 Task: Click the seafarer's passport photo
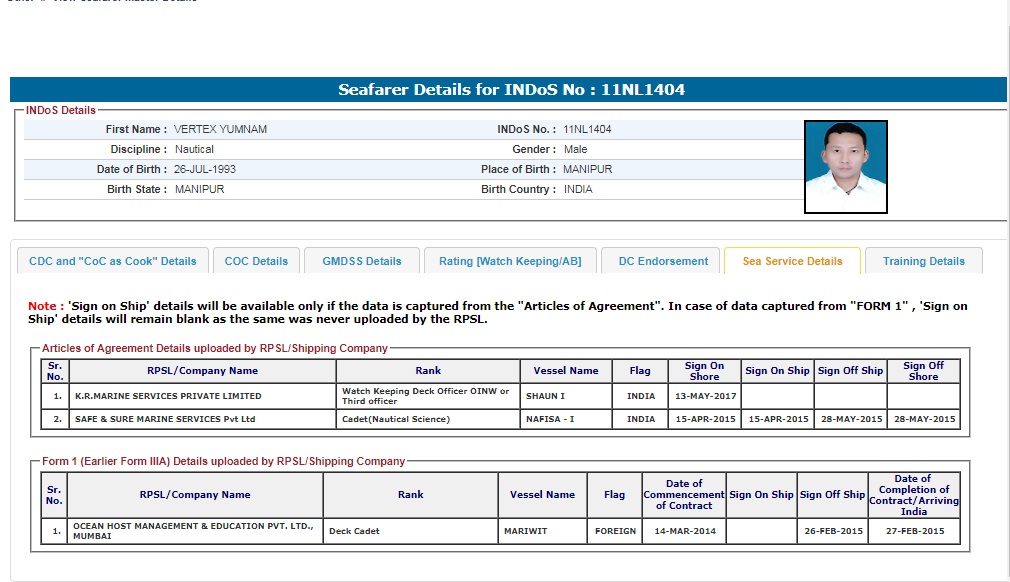[x=845, y=167]
